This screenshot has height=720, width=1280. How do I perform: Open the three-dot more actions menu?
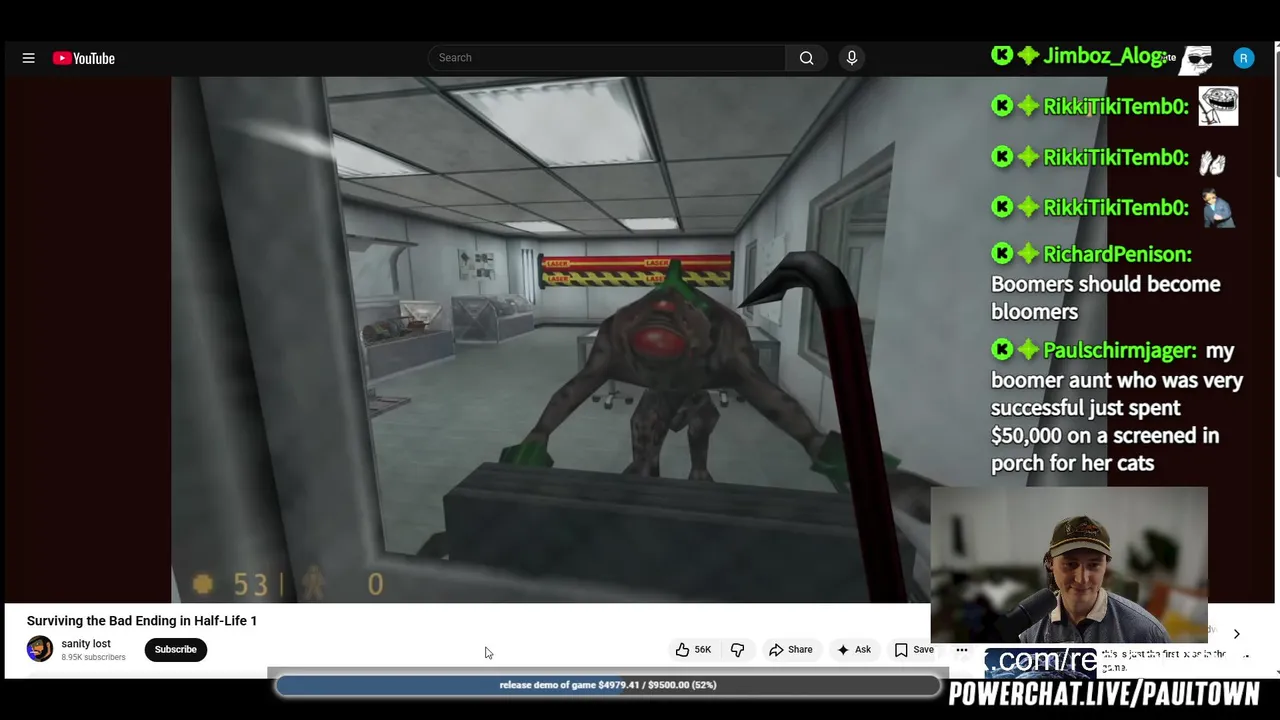click(x=962, y=650)
